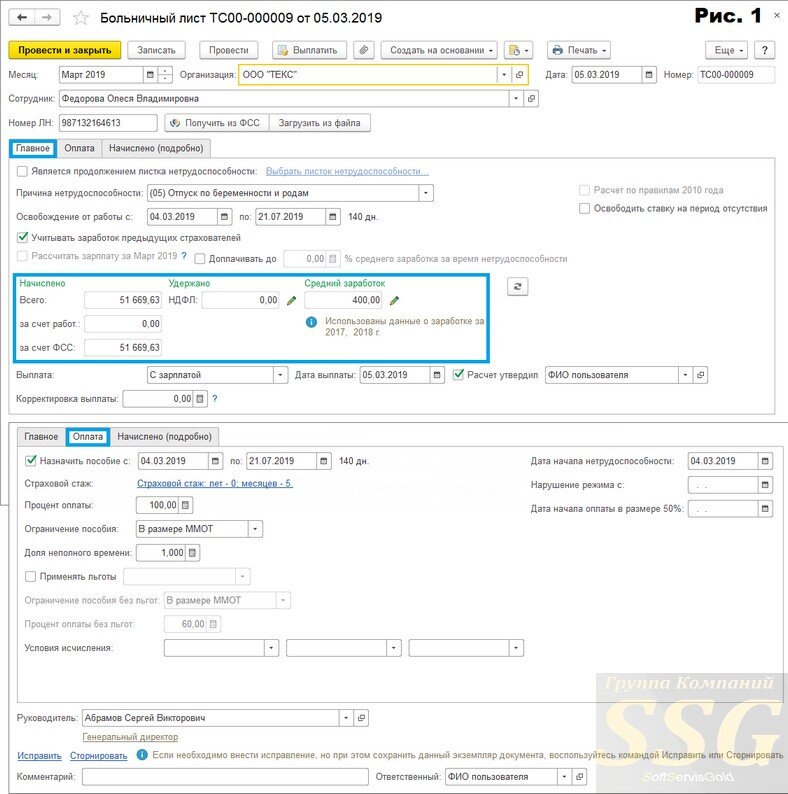Open the Печать dropdown button
Image resolution: width=788 pixels, height=794 pixels.
pos(579,50)
